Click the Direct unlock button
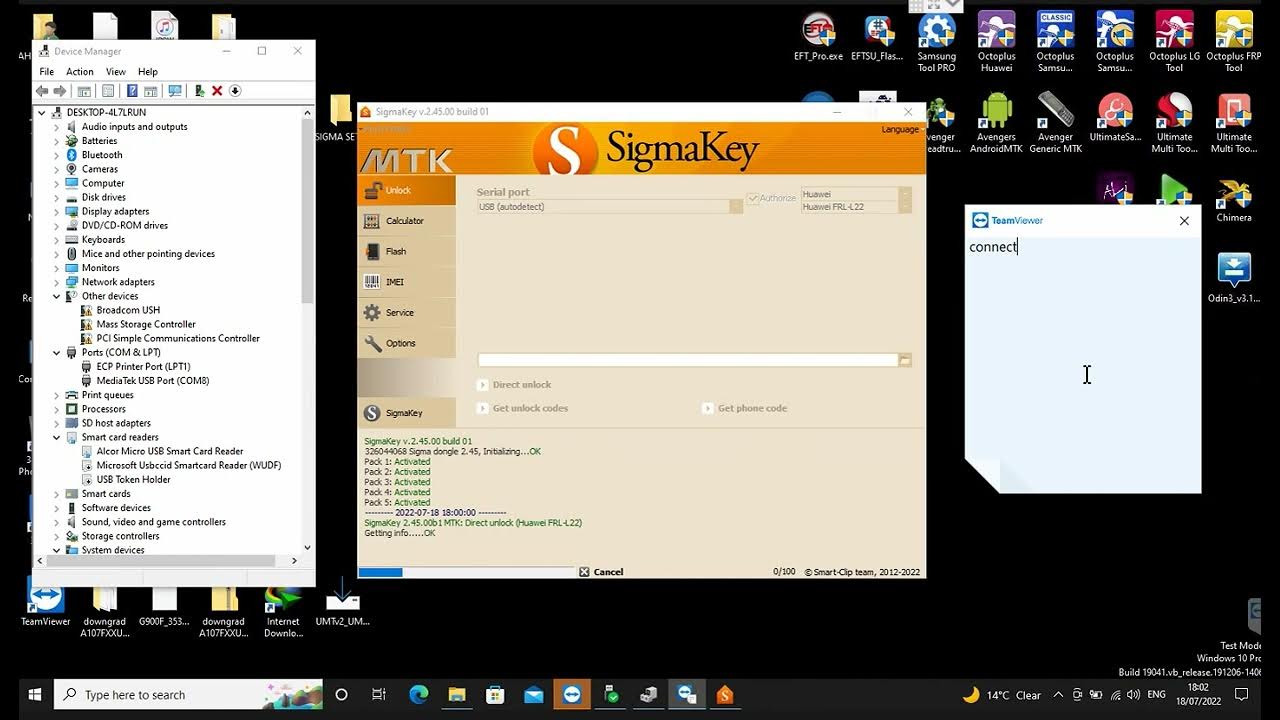The height and width of the screenshot is (720, 1280). [x=515, y=385]
